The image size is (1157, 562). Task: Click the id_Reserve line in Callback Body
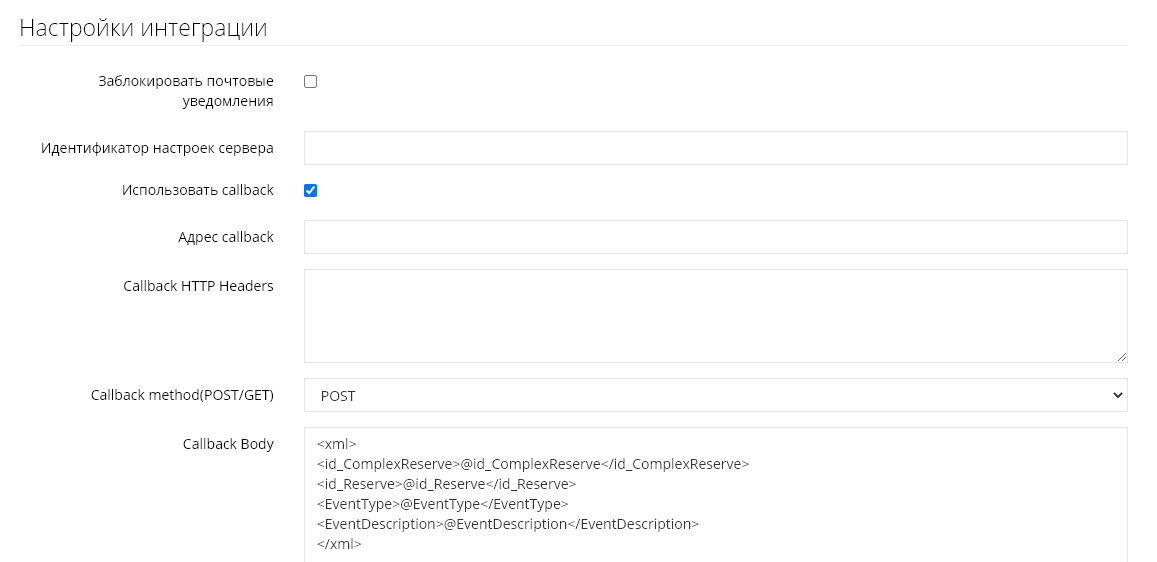[x=445, y=484]
